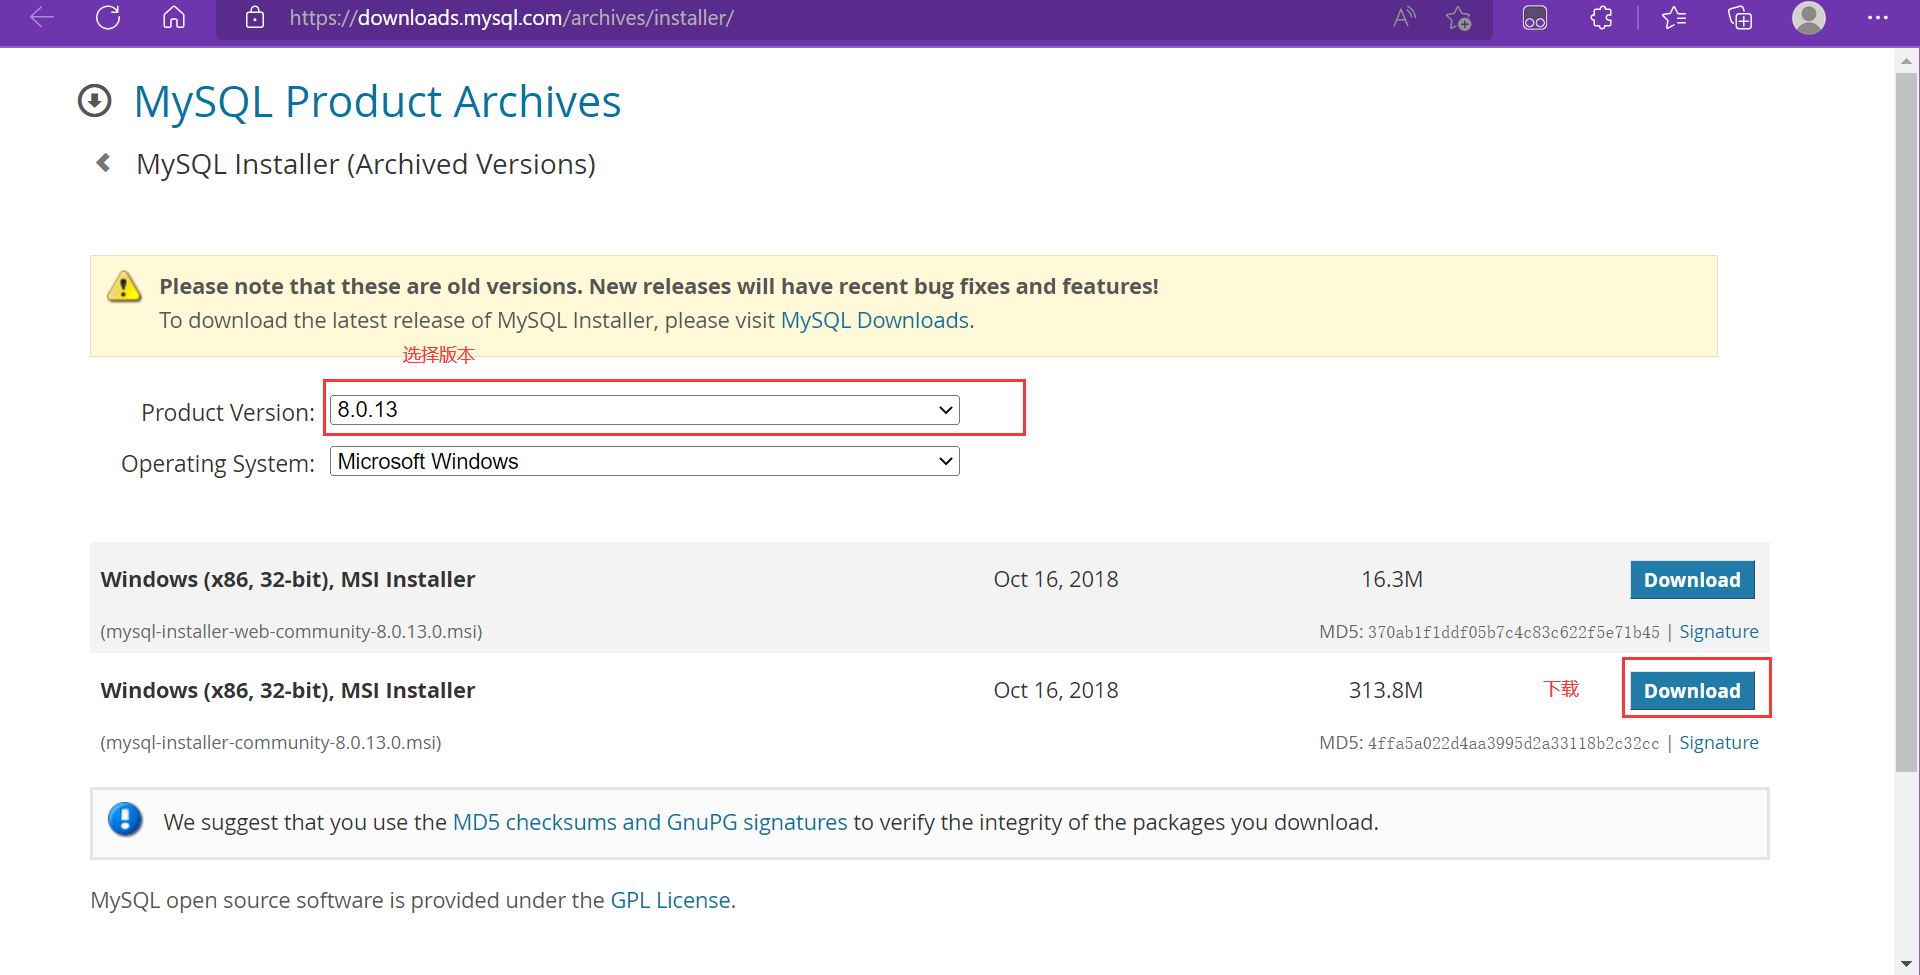Open Signature link for 313.8M installer
Viewport: 1920px width, 975px height.
(x=1719, y=743)
